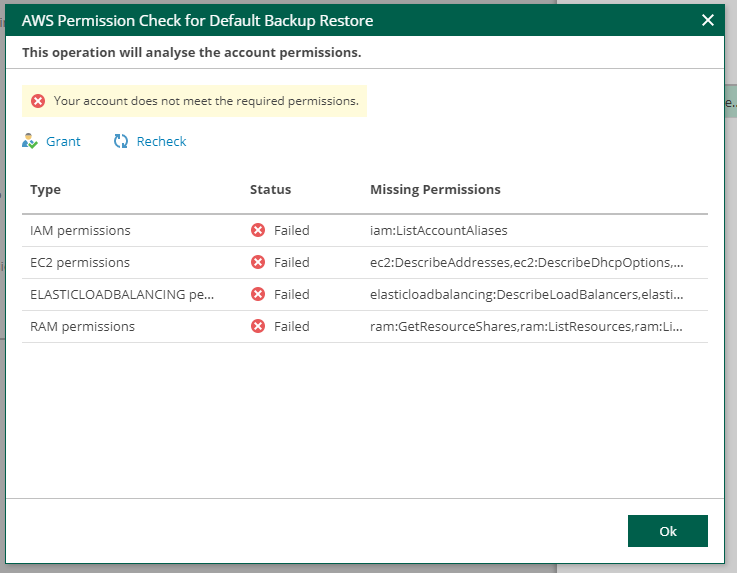Image resolution: width=737 pixels, height=573 pixels.
Task: Close the AWS Permission Check dialog
Action: click(x=707, y=20)
